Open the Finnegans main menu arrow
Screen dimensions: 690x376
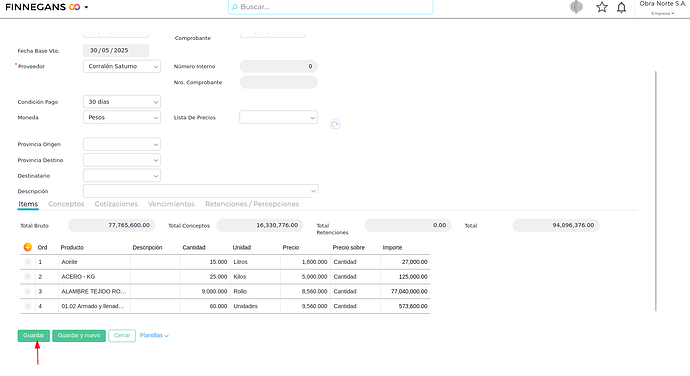coord(86,7)
